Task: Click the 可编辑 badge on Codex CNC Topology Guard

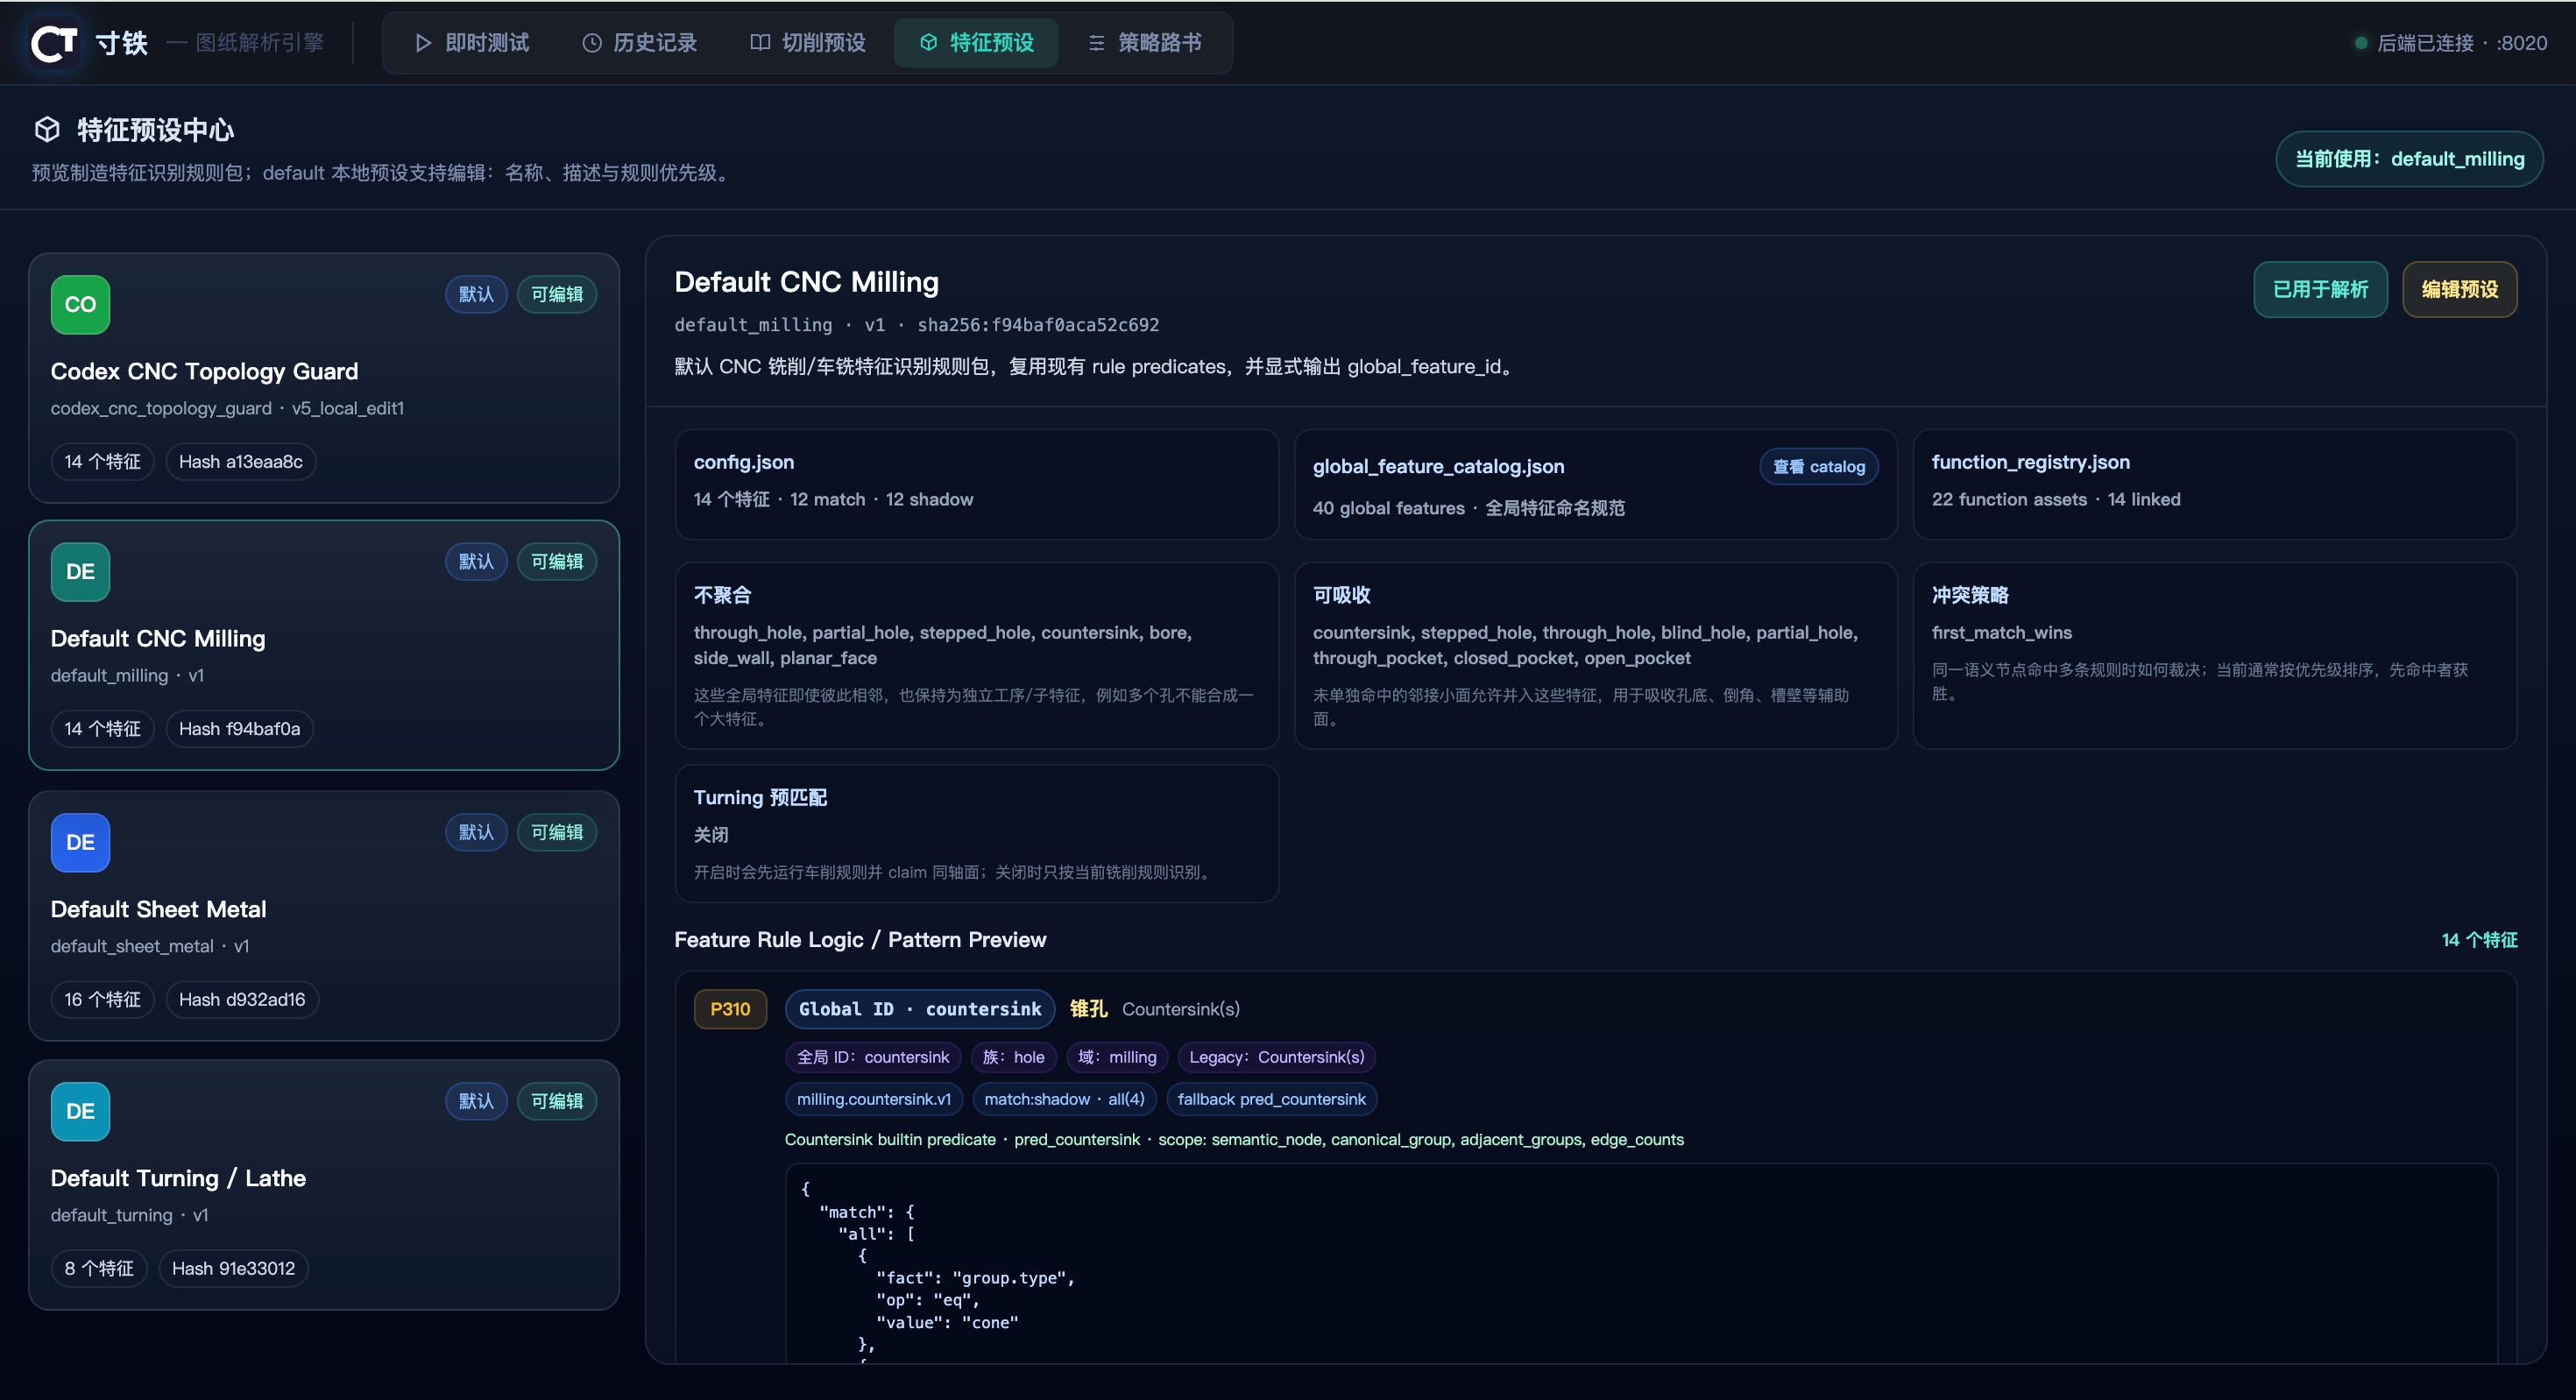Action: tap(557, 294)
